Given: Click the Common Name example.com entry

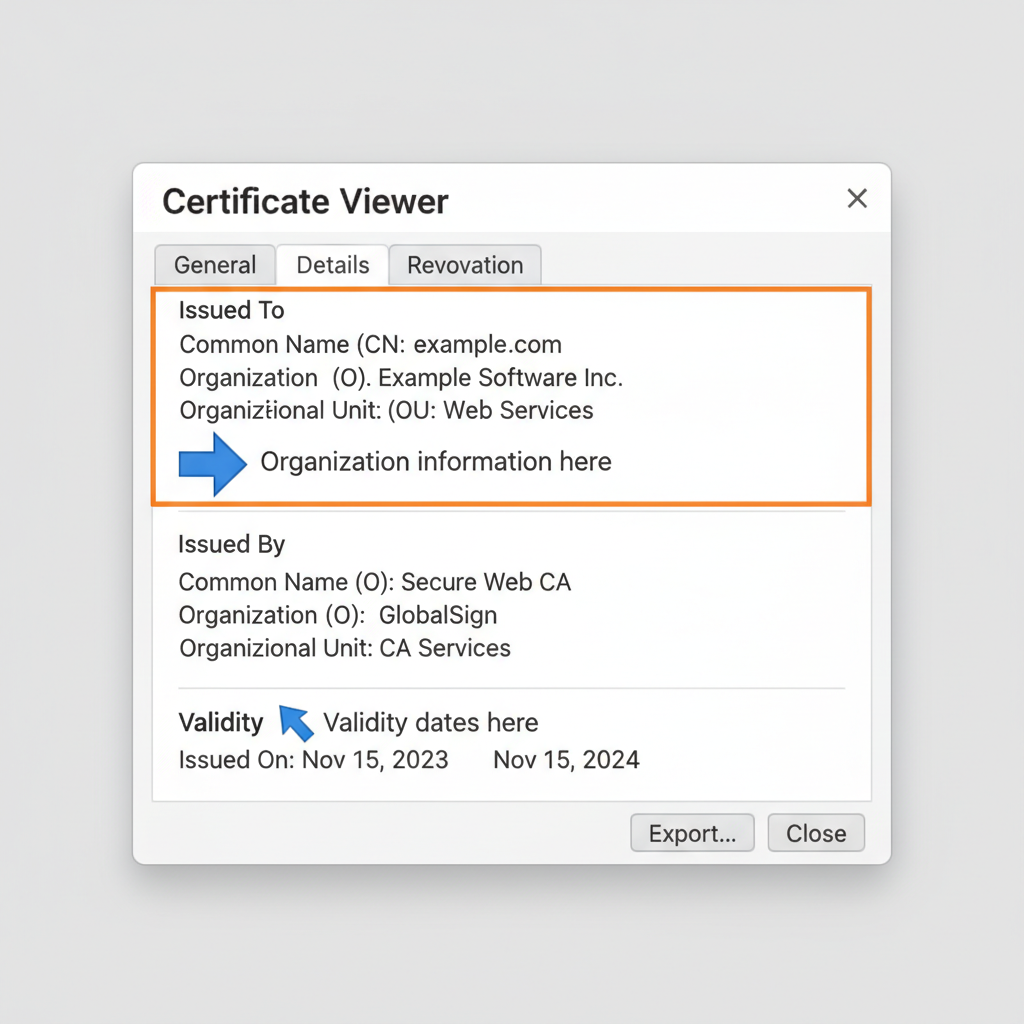Looking at the screenshot, I should pyautogui.click(x=370, y=344).
